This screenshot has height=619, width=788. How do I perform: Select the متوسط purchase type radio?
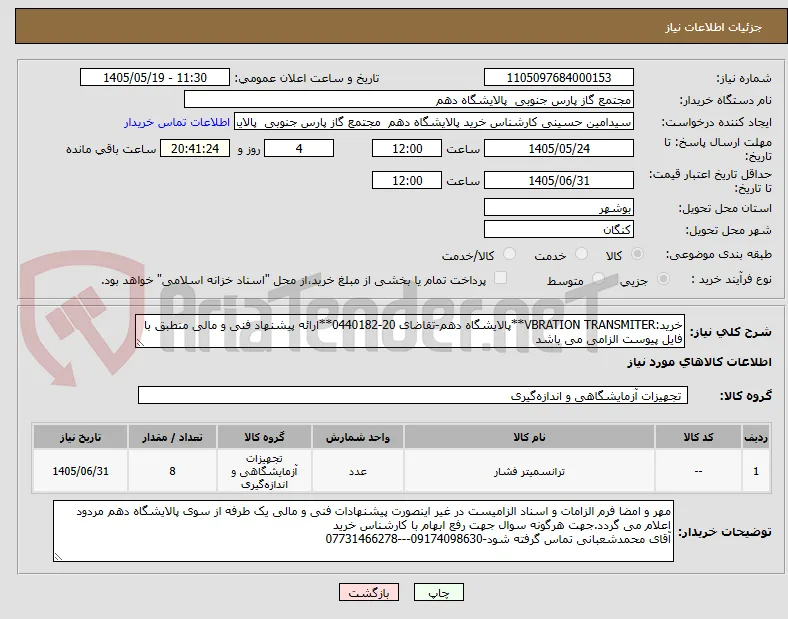click(x=598, y=279)
